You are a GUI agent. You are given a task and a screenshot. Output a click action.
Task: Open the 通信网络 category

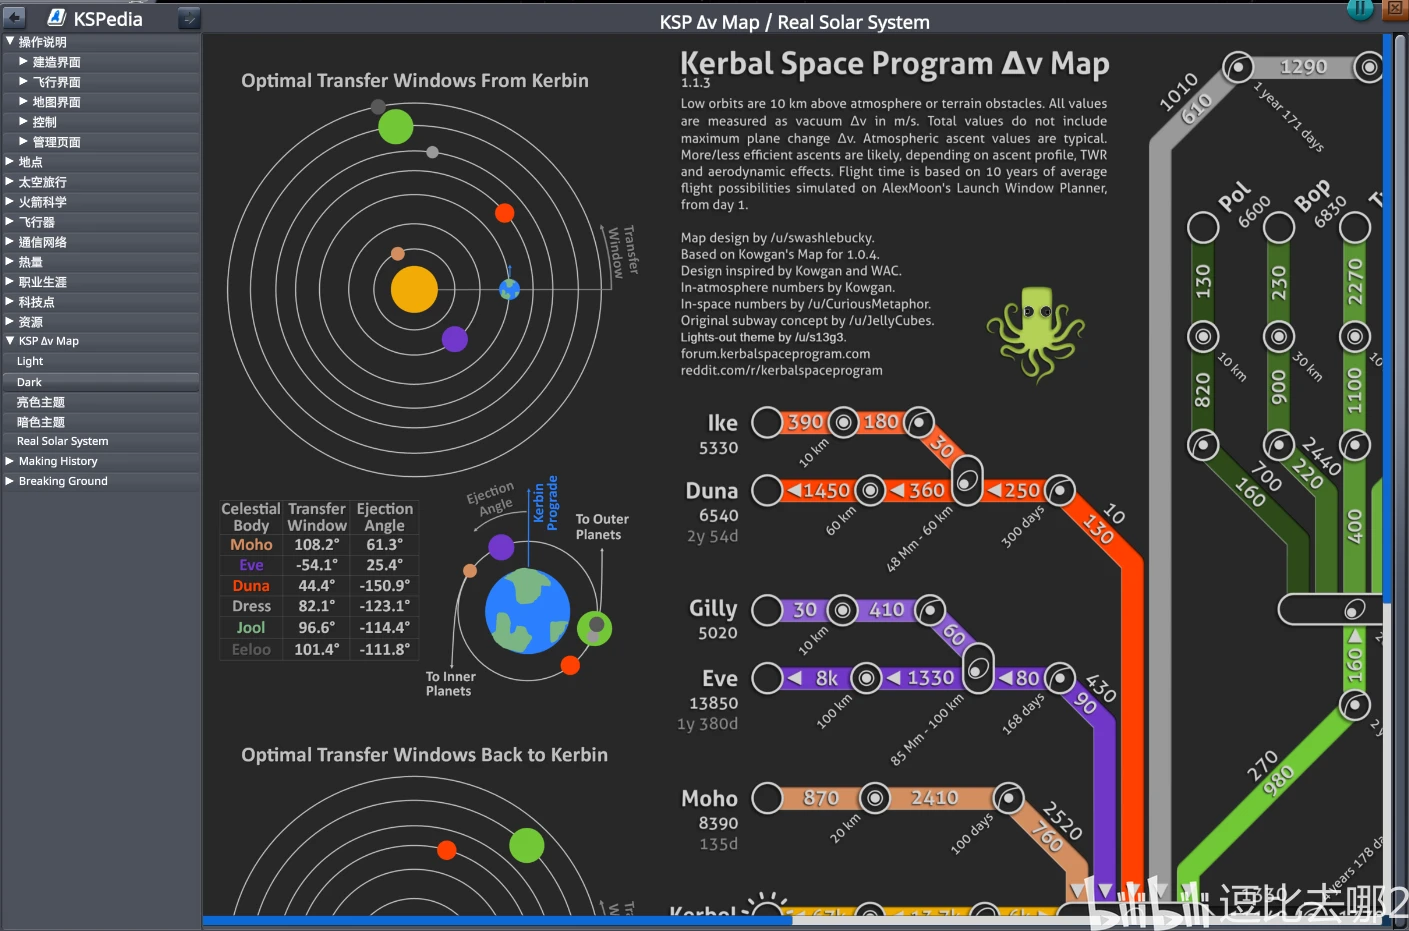click(101, 242)
